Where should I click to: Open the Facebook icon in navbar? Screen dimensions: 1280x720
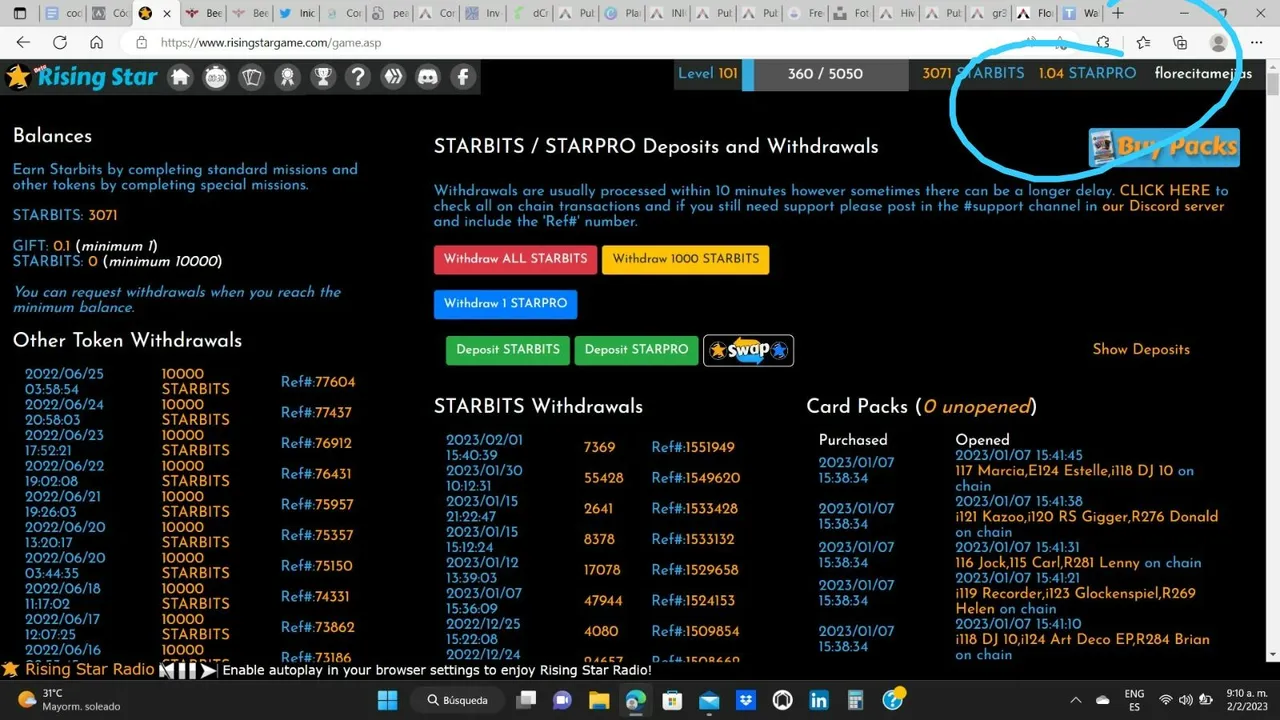[463, 77]
